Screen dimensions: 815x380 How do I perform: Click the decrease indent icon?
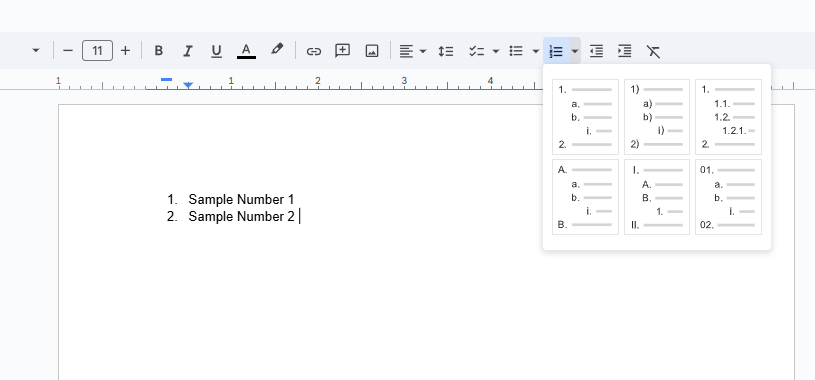(x=596, y=51)
